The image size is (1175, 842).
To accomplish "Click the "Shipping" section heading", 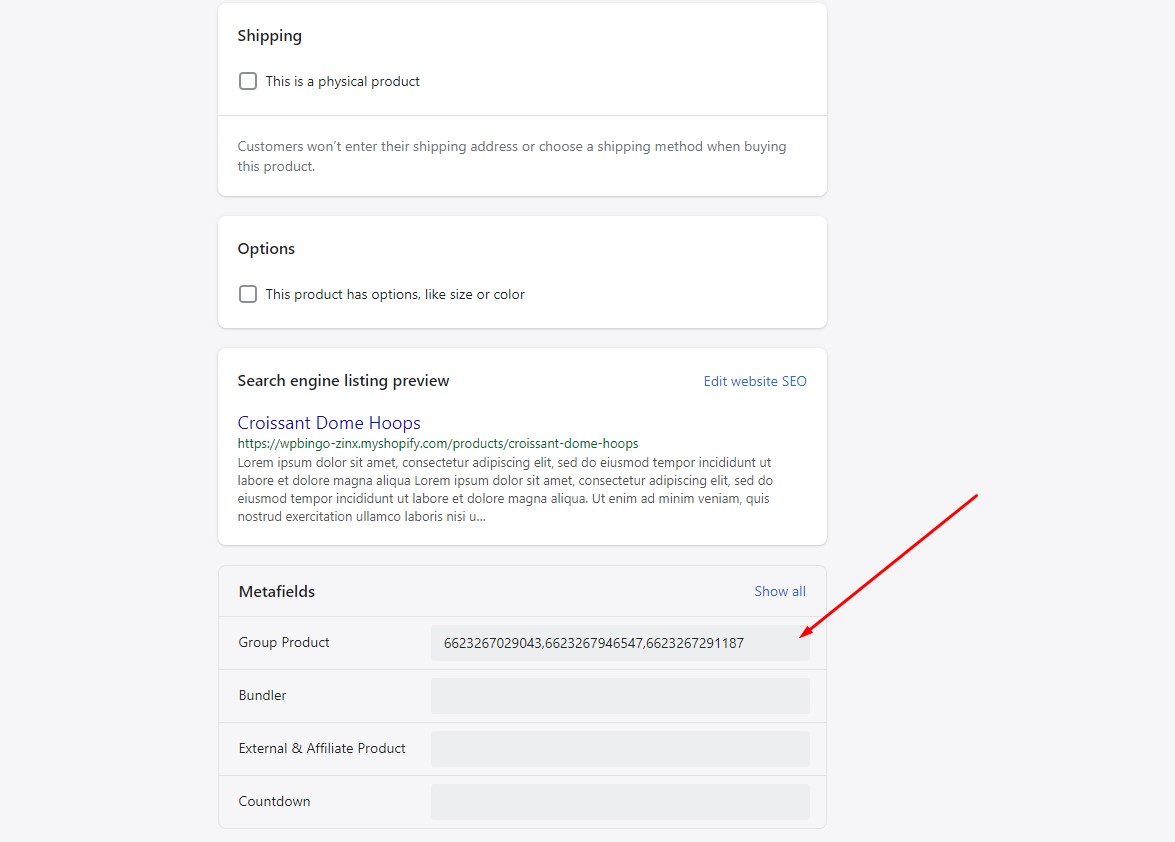I will pyautogui.click(x=269, y=36).
